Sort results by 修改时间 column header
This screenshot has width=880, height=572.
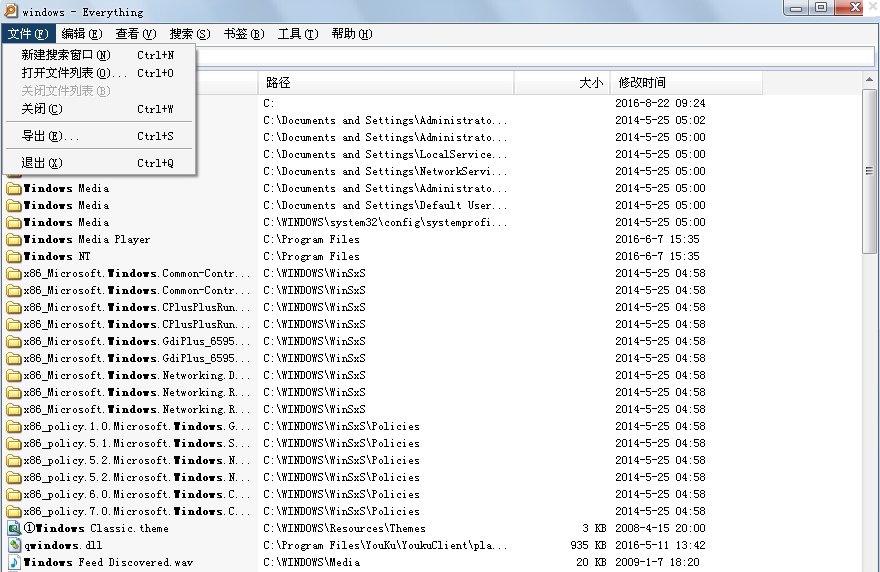642,82
